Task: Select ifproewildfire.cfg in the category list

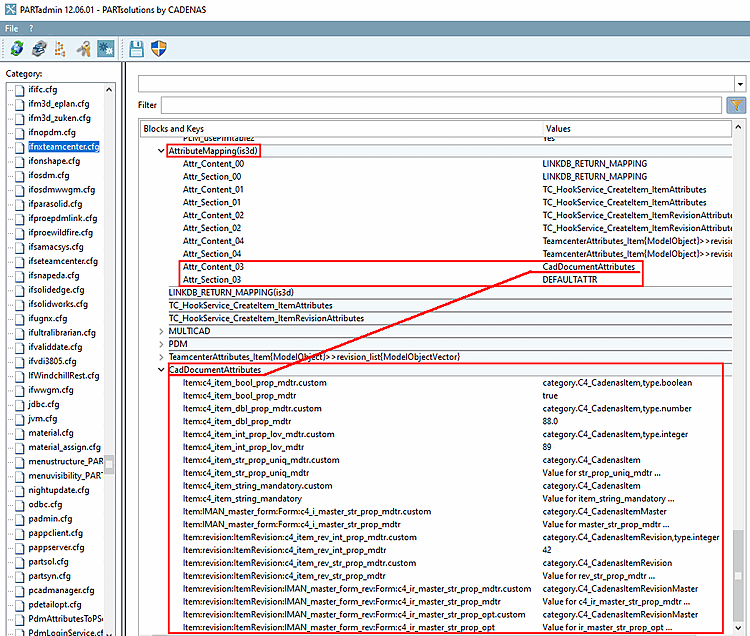Action: 60,233
